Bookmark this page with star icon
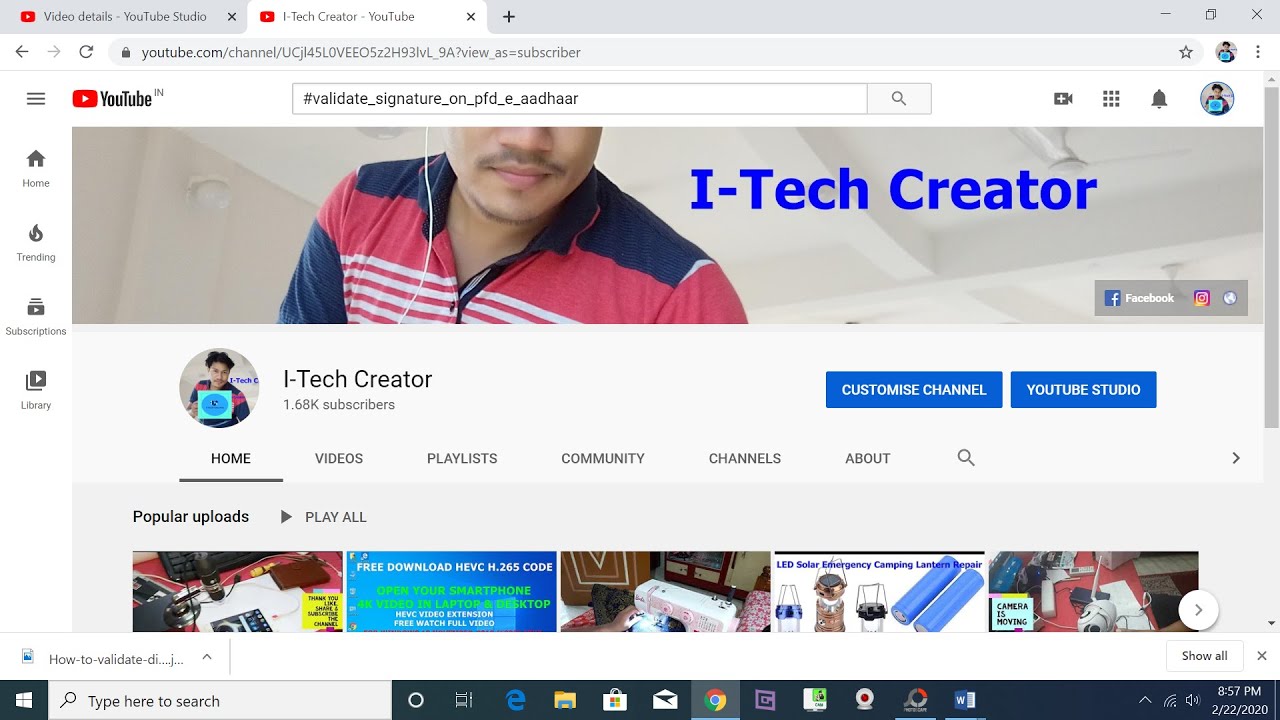This screenshot has width=1280, height=720. (1186, 52)
